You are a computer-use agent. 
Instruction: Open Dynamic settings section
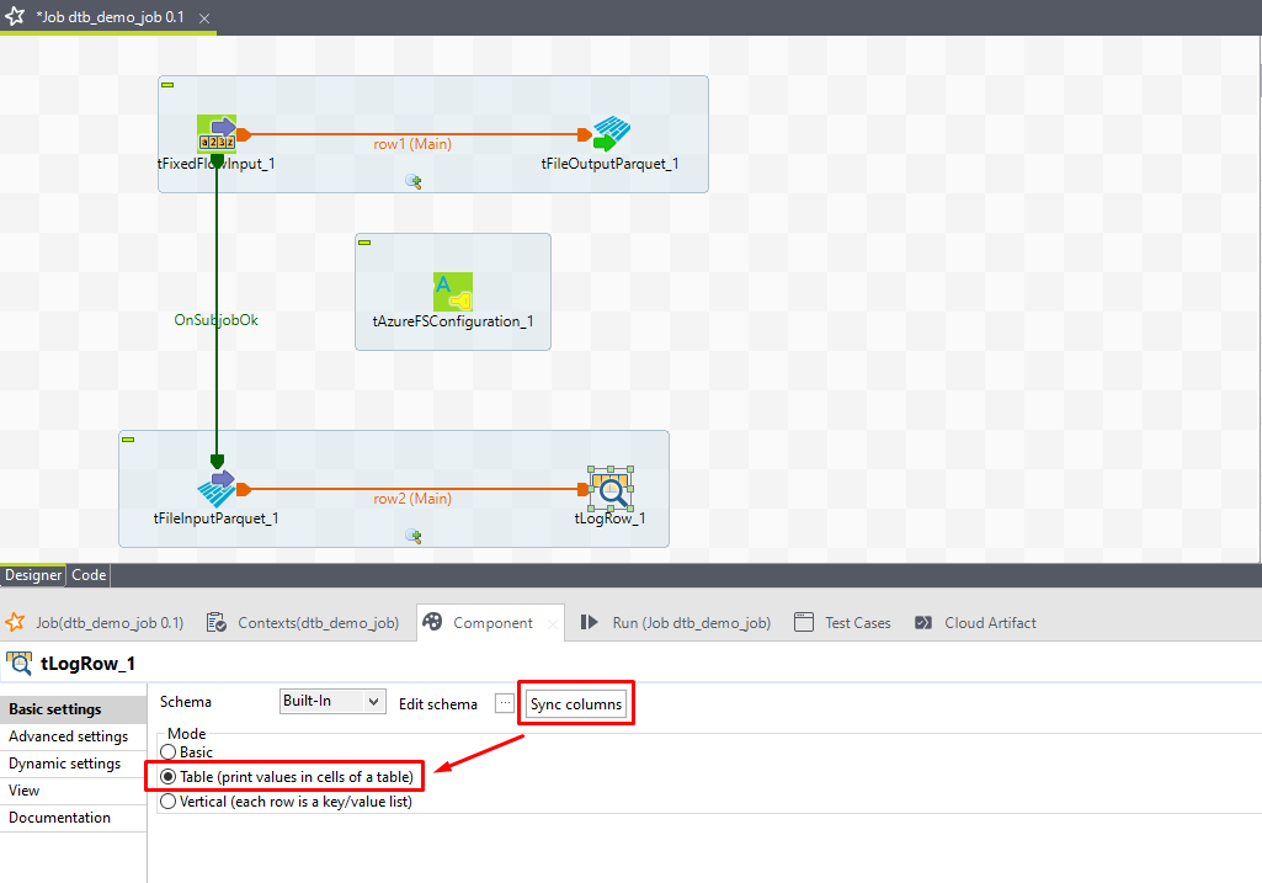pyautogui.click(x=73, y=763)
